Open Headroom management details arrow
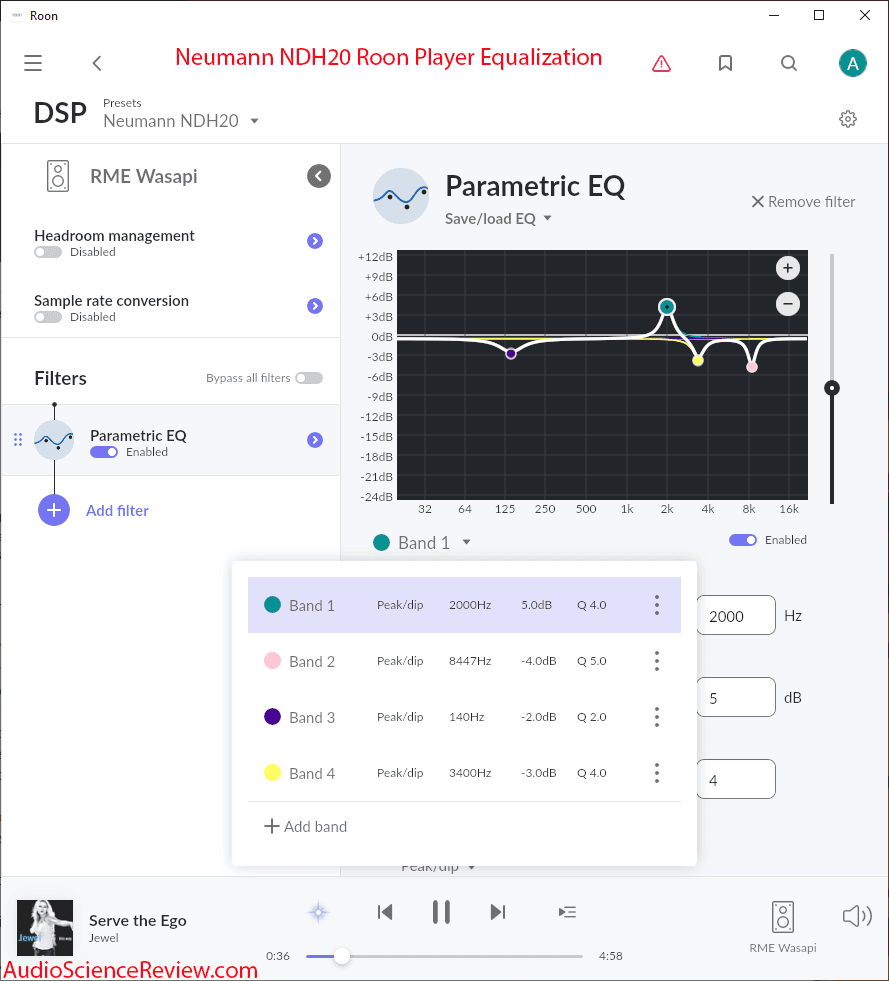 pyautogui.click(x=315, y=241)
